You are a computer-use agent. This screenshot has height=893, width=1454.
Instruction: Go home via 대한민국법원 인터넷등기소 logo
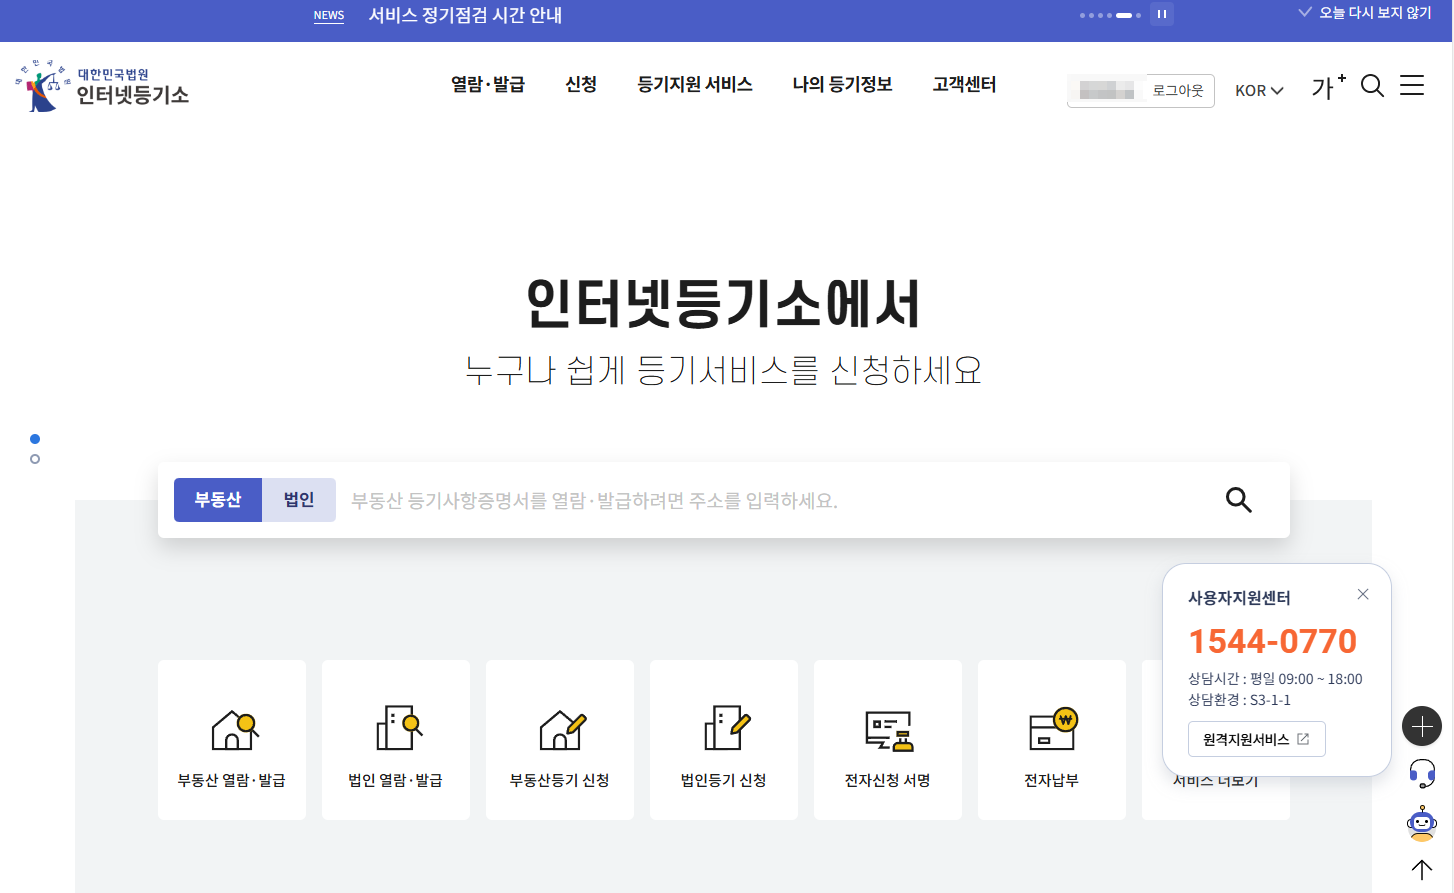(x=102, y=86)
